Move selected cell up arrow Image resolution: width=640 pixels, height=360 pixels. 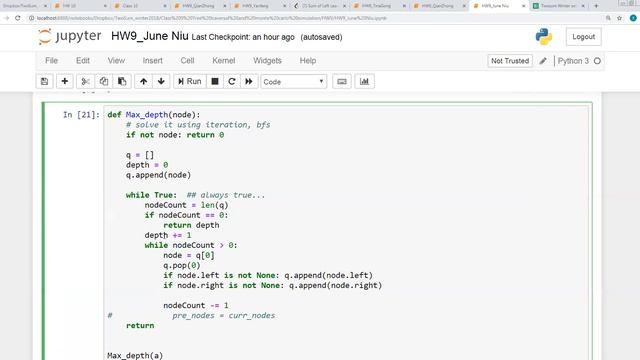coord(143,81)
